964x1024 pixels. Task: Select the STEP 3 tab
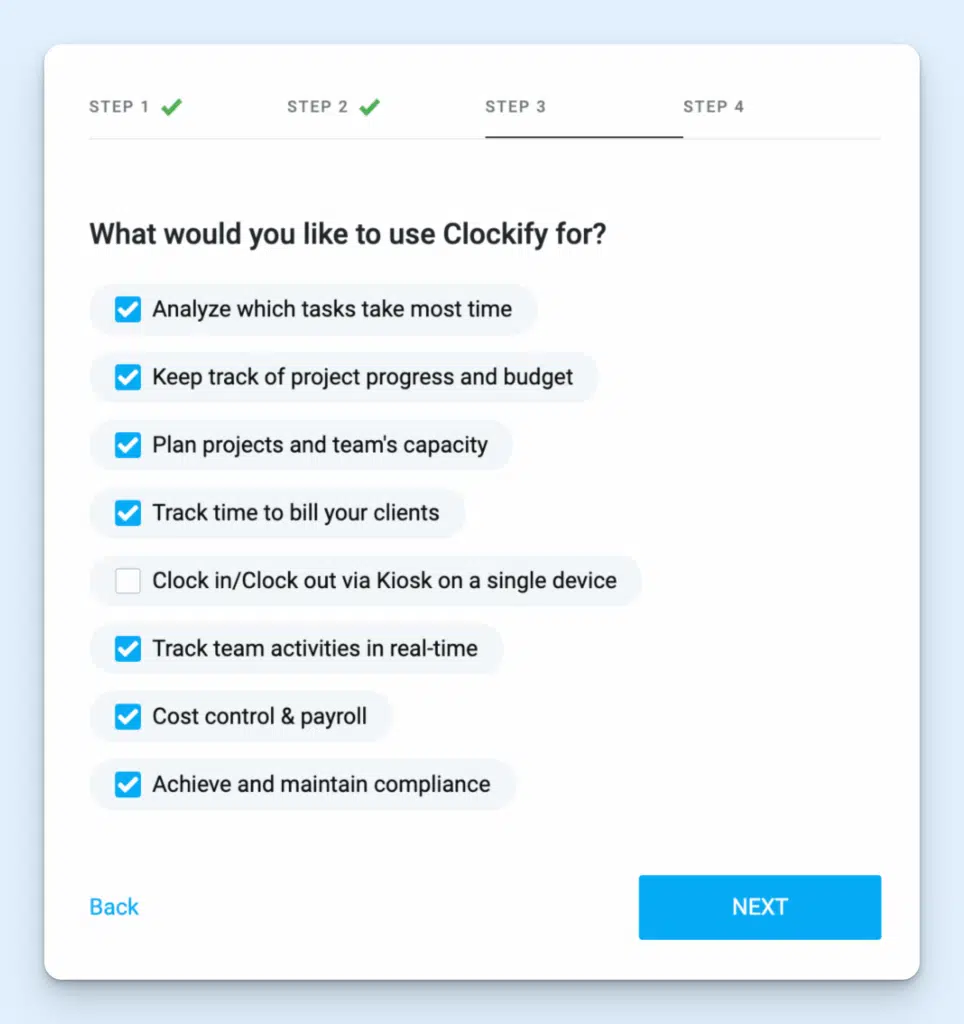(516, 106)
